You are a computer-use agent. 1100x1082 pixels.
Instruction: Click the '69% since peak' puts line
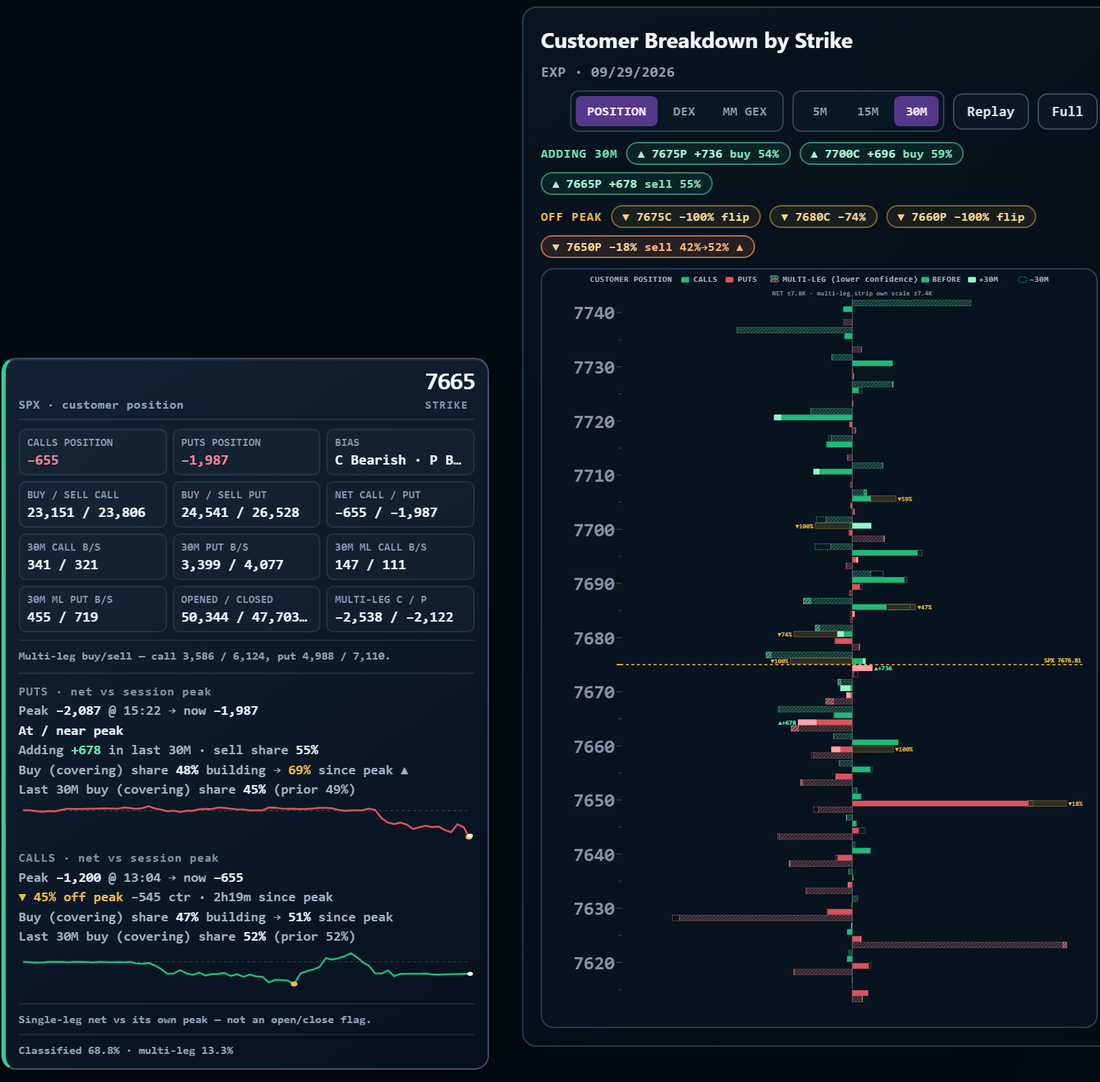tap(213, 770)
